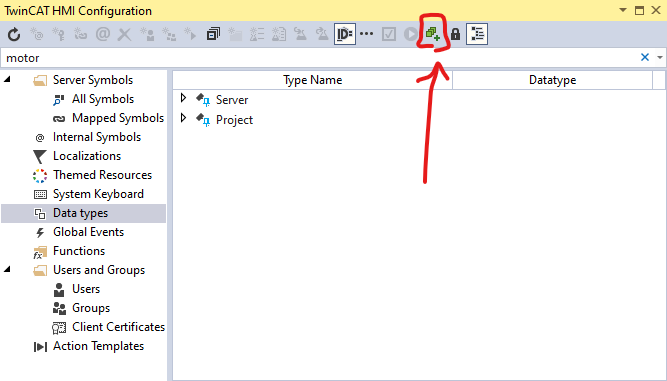Open Client Certificates entry
Viewport: 667px width, 381px height.
[x=118, y=327]
